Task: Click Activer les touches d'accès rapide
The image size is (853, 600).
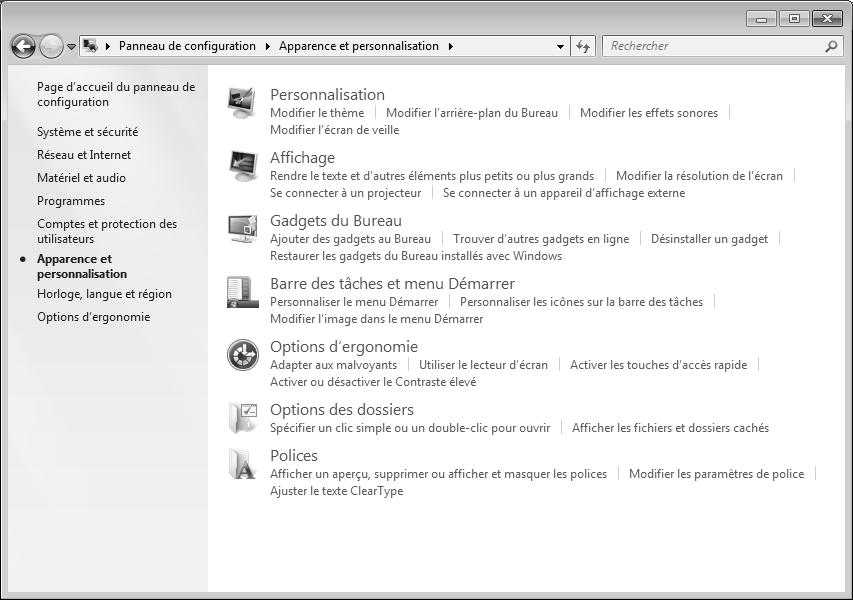Action: (658, 365)
